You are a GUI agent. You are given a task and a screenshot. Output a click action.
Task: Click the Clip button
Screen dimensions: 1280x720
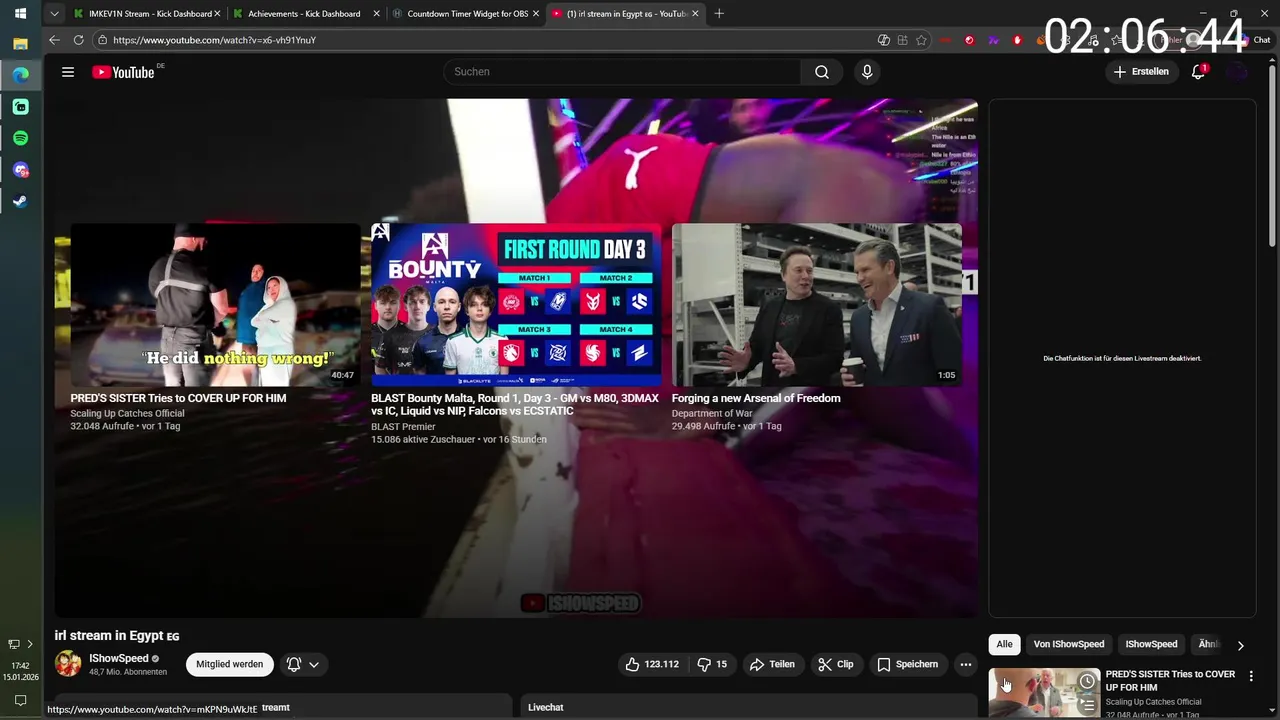coord(835,664)
